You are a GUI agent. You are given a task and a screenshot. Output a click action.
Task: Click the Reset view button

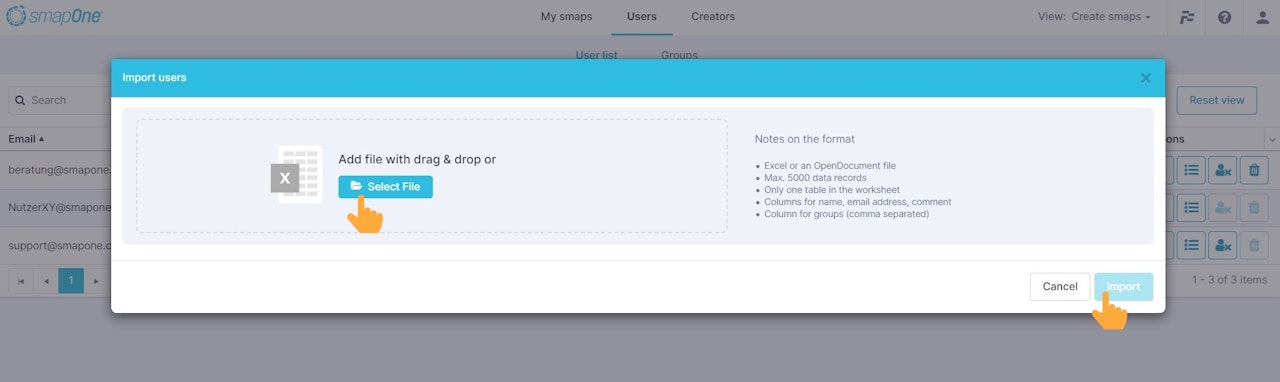coord(1217,100)
